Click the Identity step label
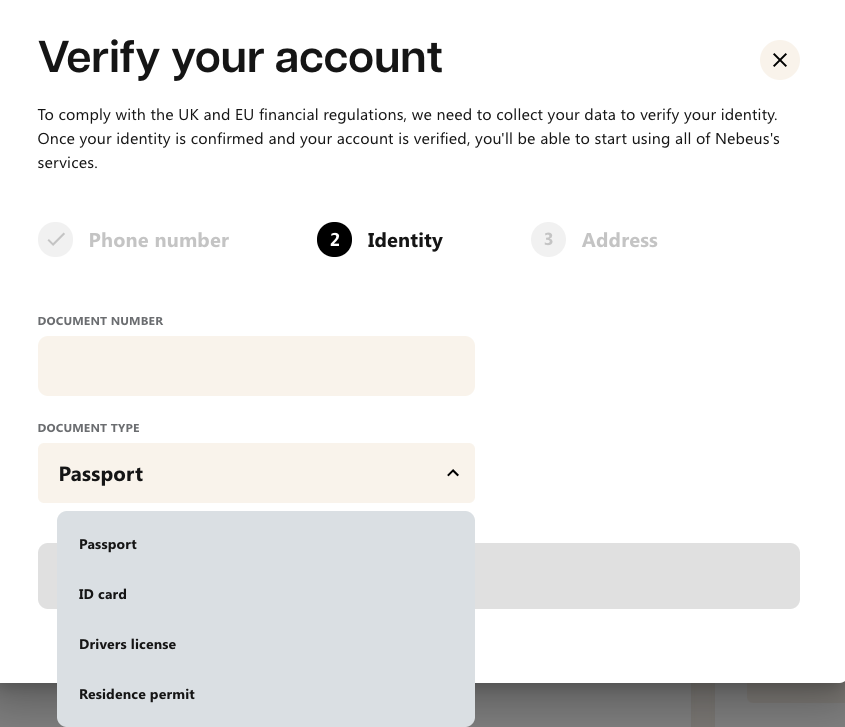Image resolution: width=845 pixels, height=727 pixels. (x=405, y=240)
